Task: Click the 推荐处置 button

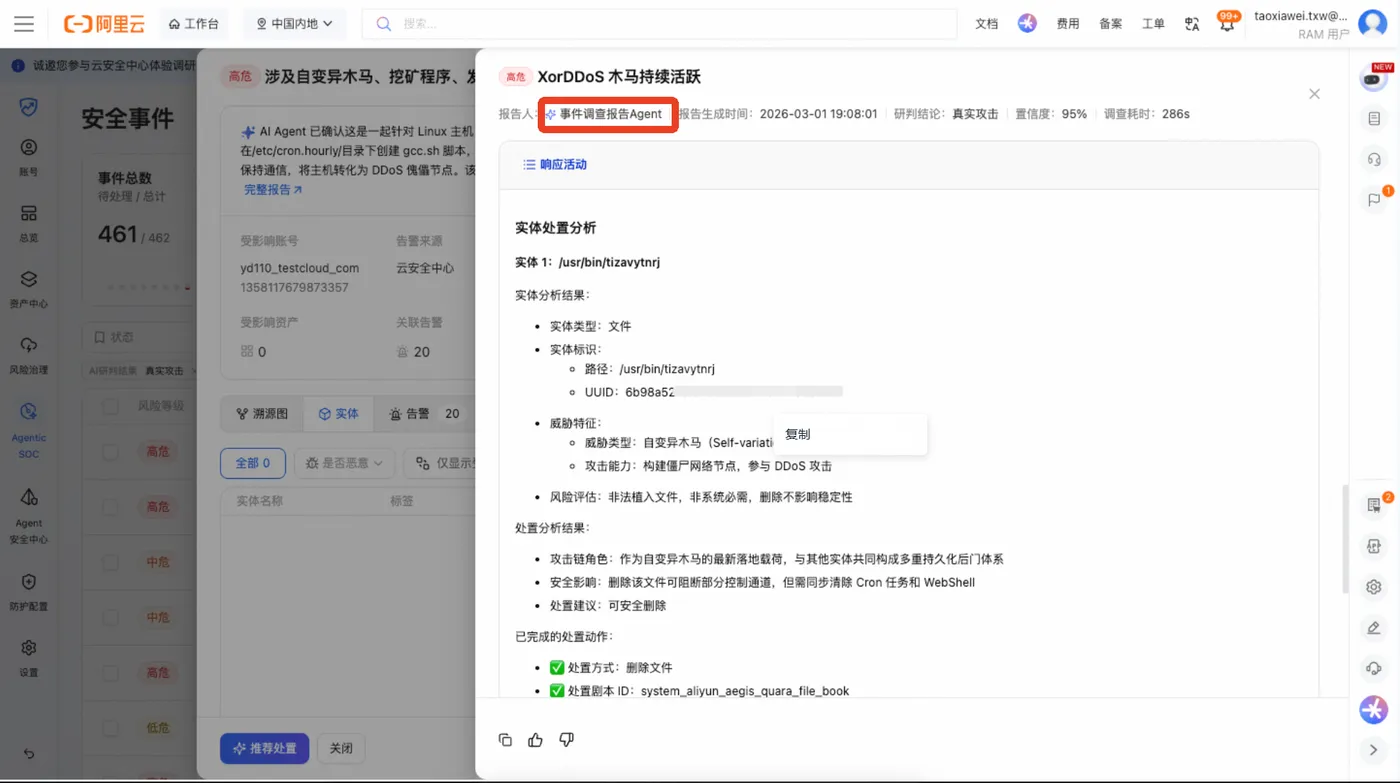Action: pyautogui.click(x=264, y=748)
